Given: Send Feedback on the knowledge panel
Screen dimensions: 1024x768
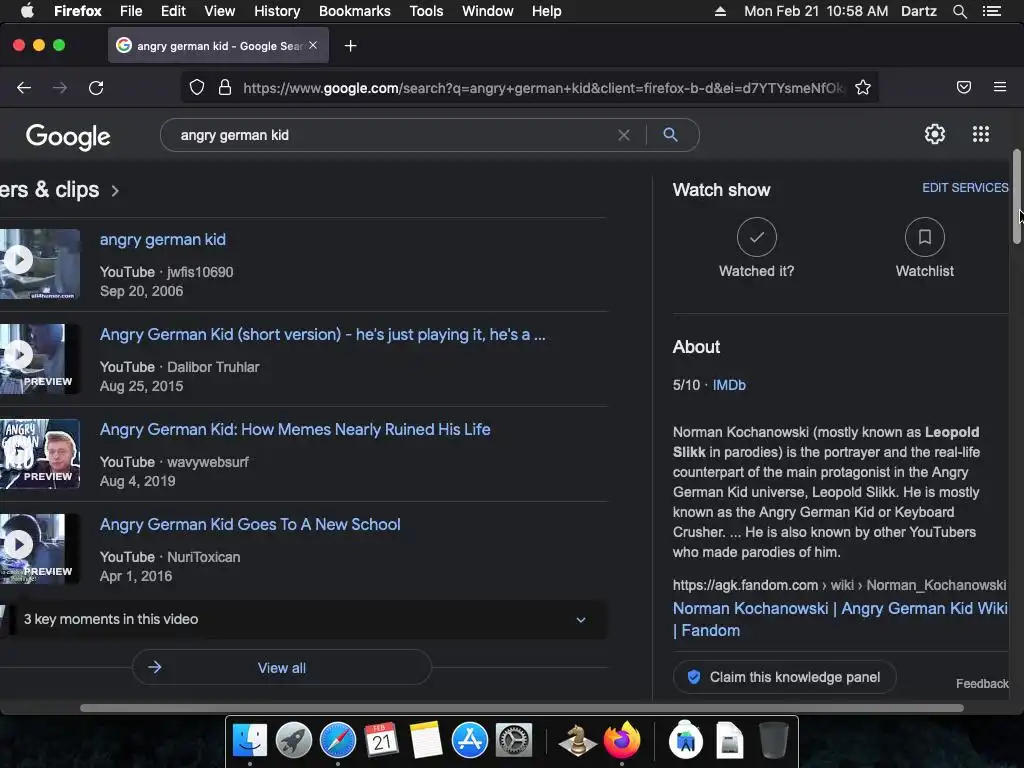Looking at the screenshot, I should click(x=982, y=684).
